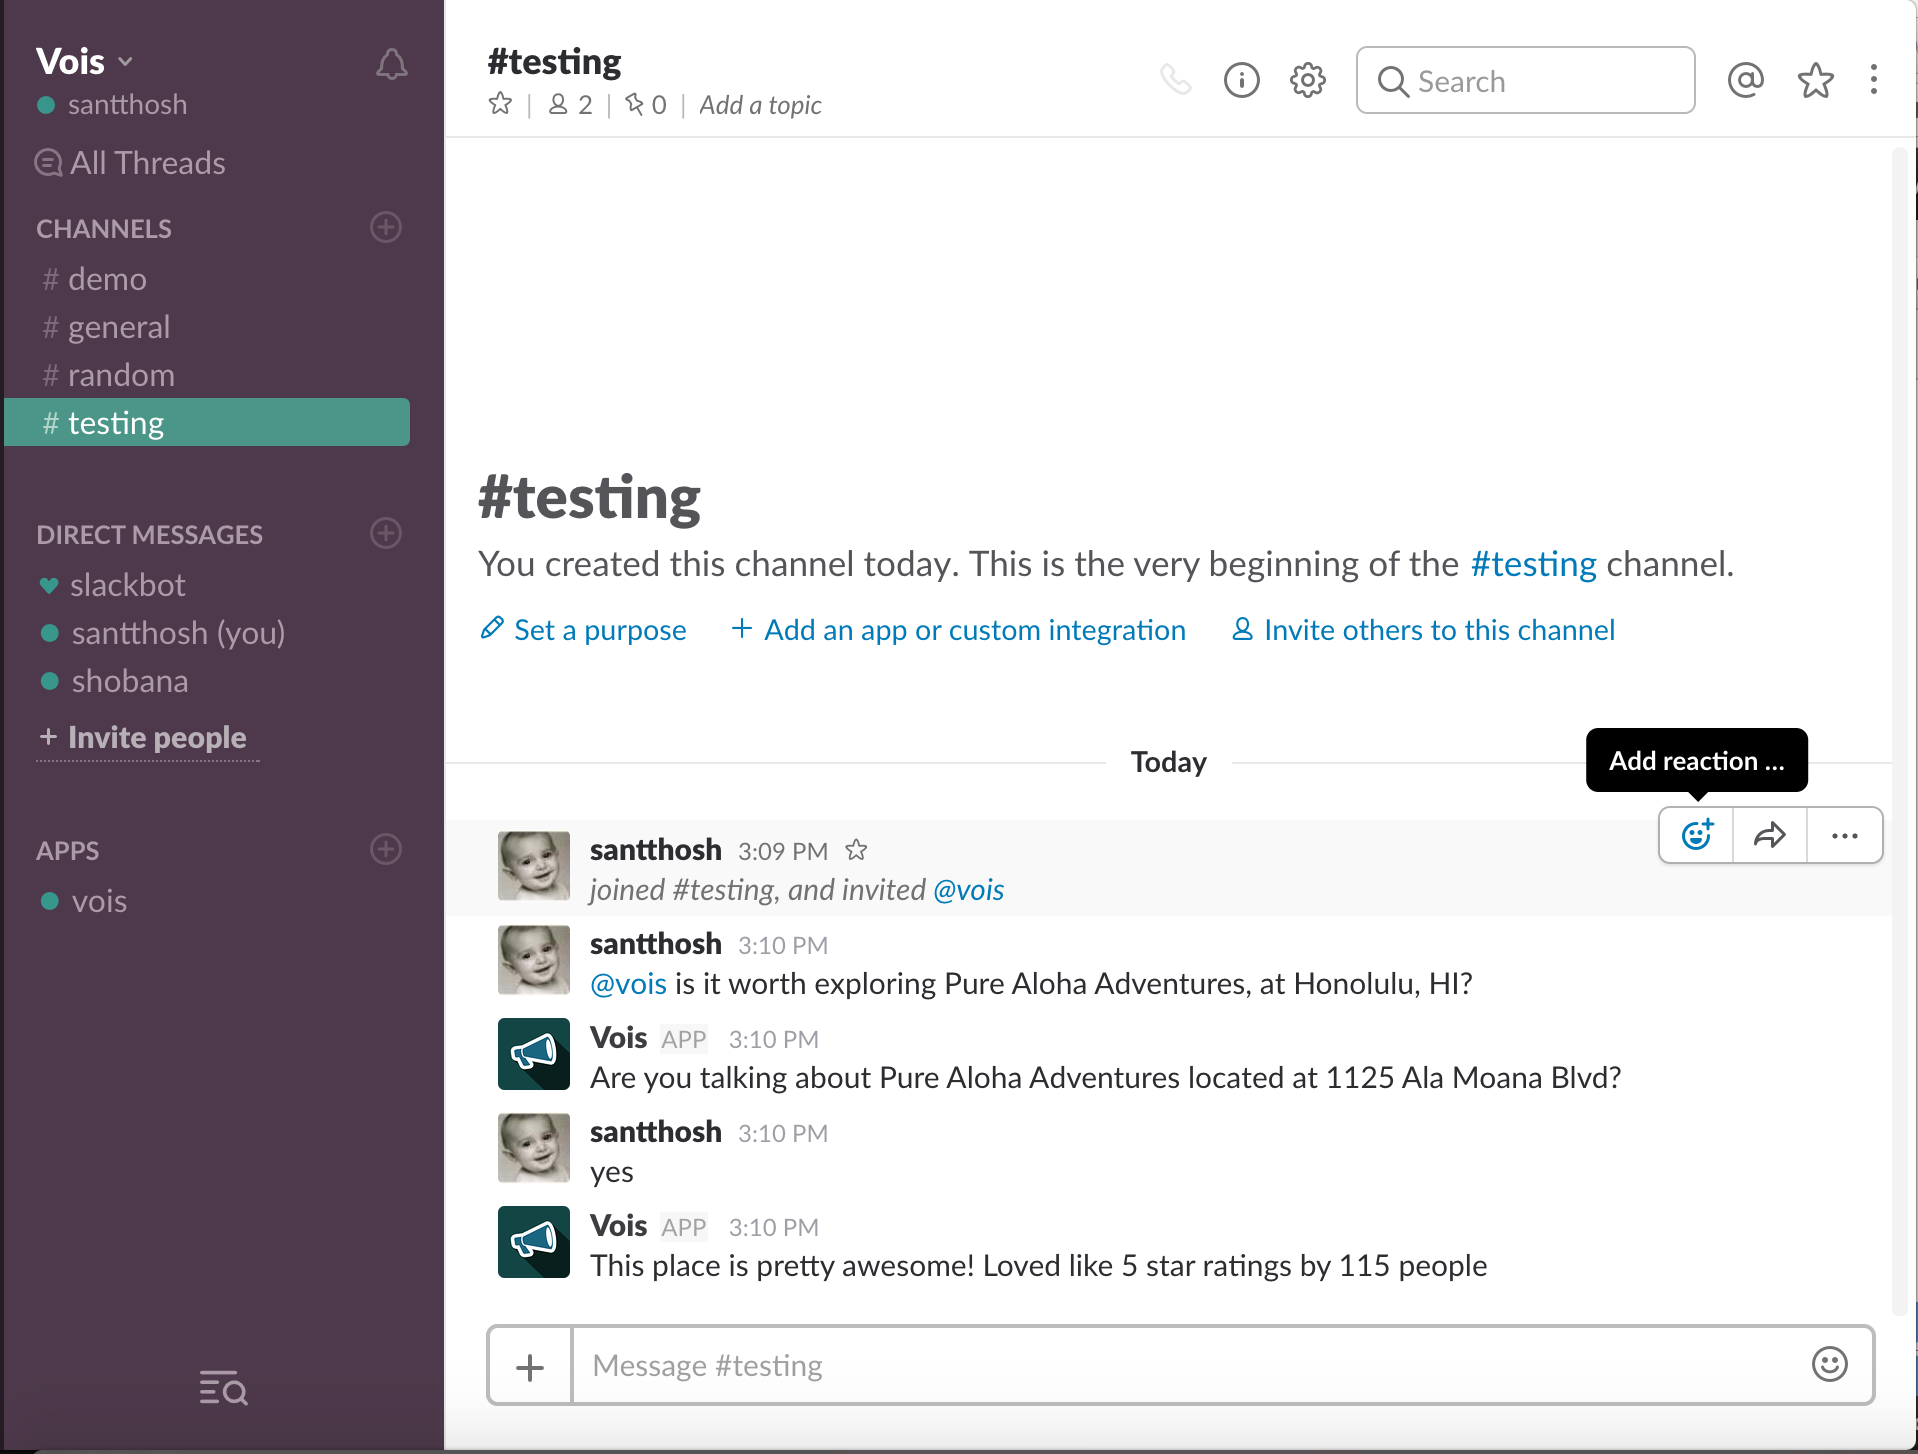Viewport: 1918px width, 1454px height.
Task: Click the @vois mention in the Honolulu question
Action: (628, 984)
